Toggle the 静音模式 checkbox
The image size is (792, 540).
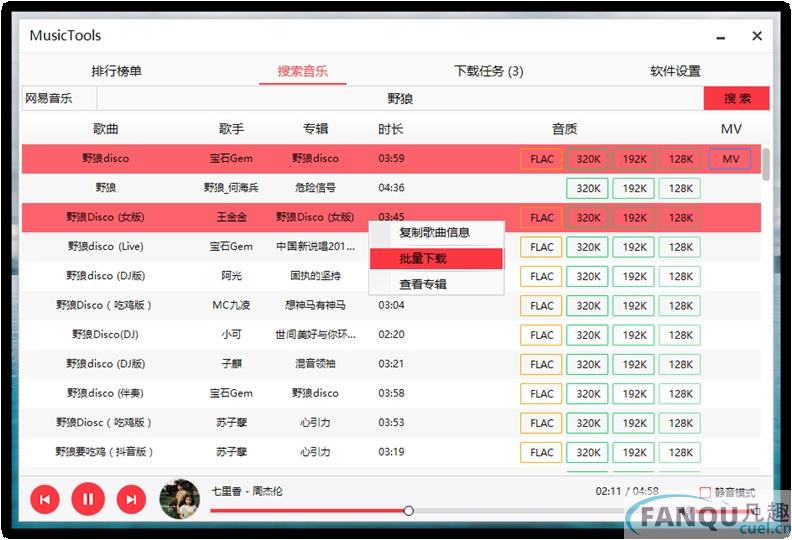[705, 493]
